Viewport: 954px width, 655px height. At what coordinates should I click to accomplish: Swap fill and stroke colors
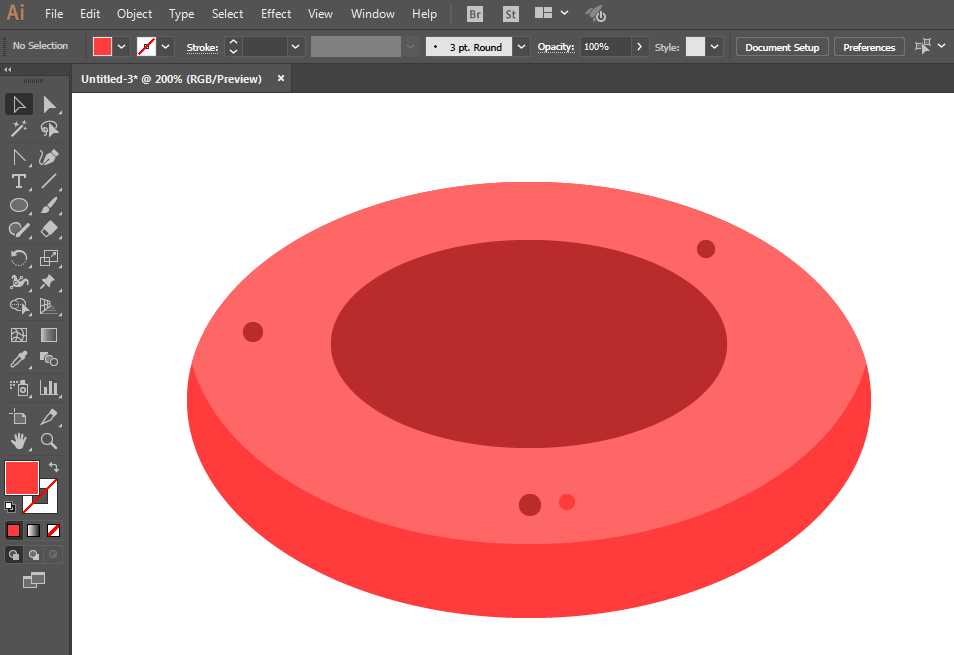53,467
